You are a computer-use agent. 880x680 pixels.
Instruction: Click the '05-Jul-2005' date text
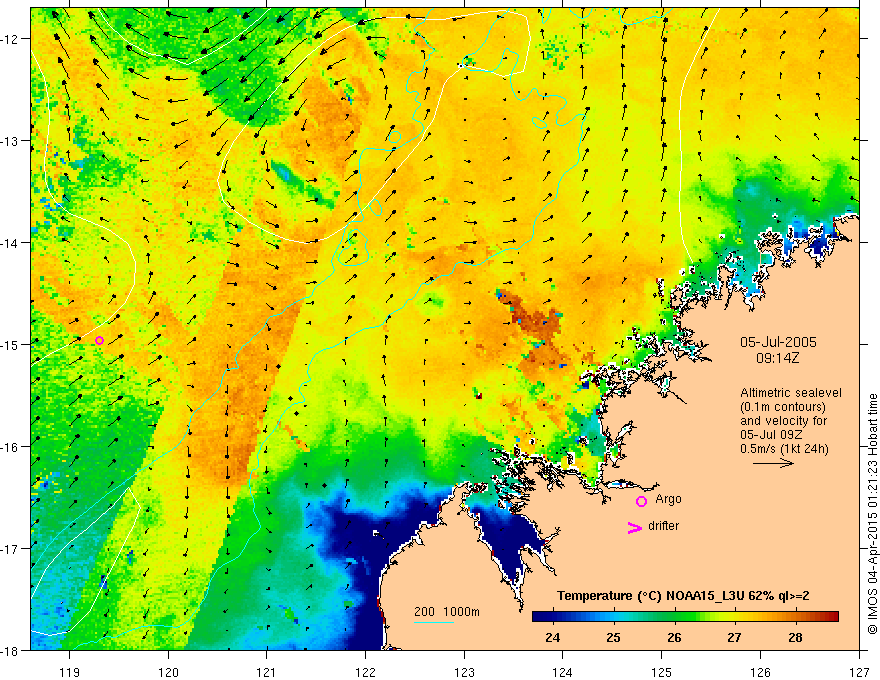pyautogui.click(x=778, y=342)
